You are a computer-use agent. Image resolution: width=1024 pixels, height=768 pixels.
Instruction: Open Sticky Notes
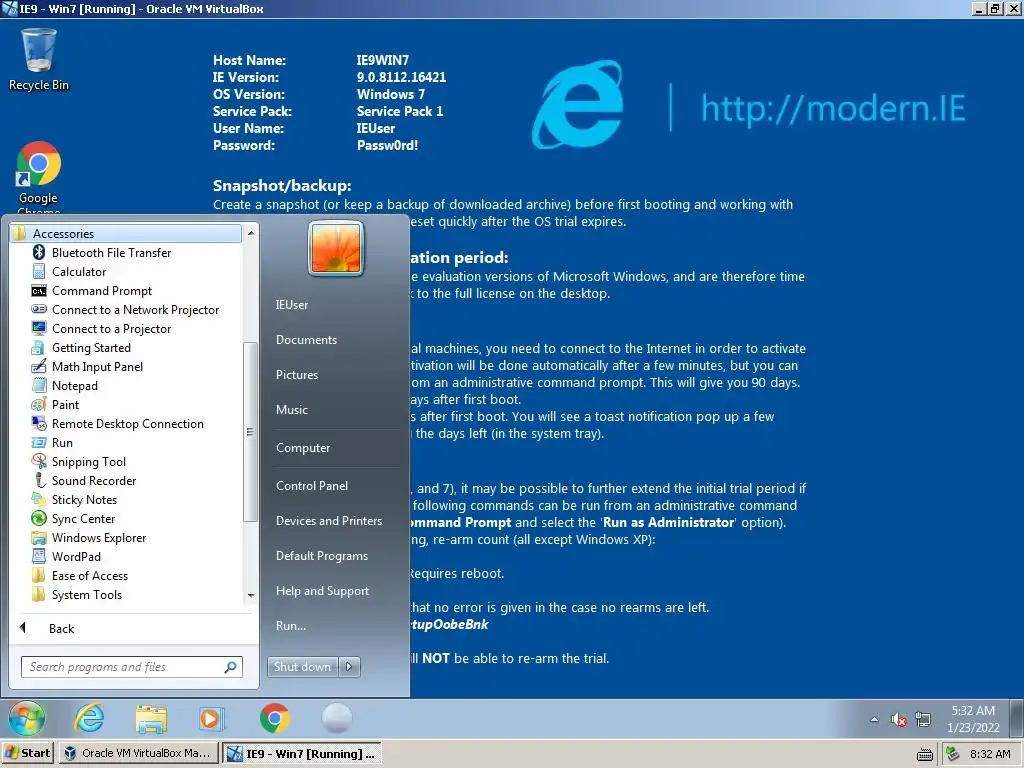[x=84, y=499]
